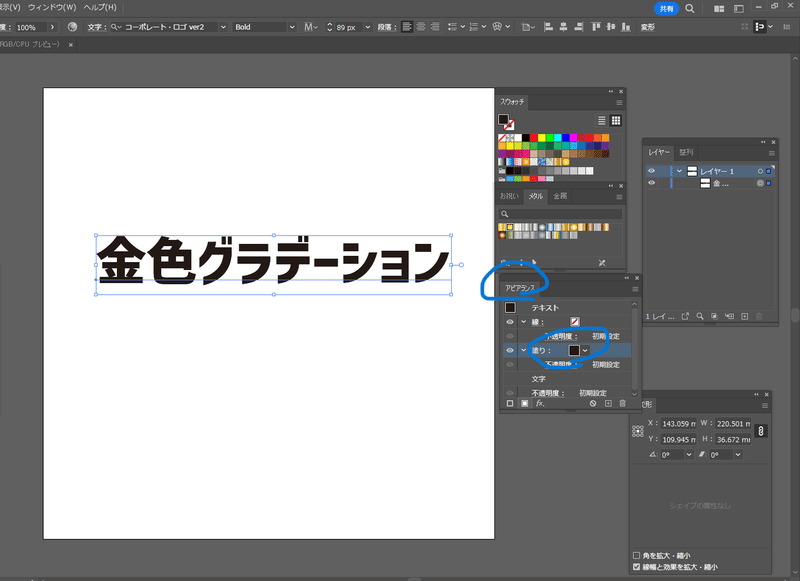Click the blue 共有 share button
Screen dimensions: 800x581
(666, 9)
